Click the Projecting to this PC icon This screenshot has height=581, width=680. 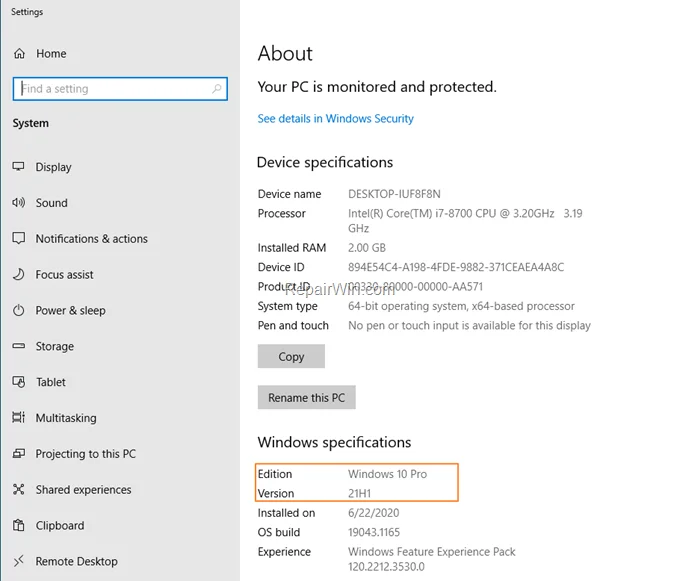[19, 454]
